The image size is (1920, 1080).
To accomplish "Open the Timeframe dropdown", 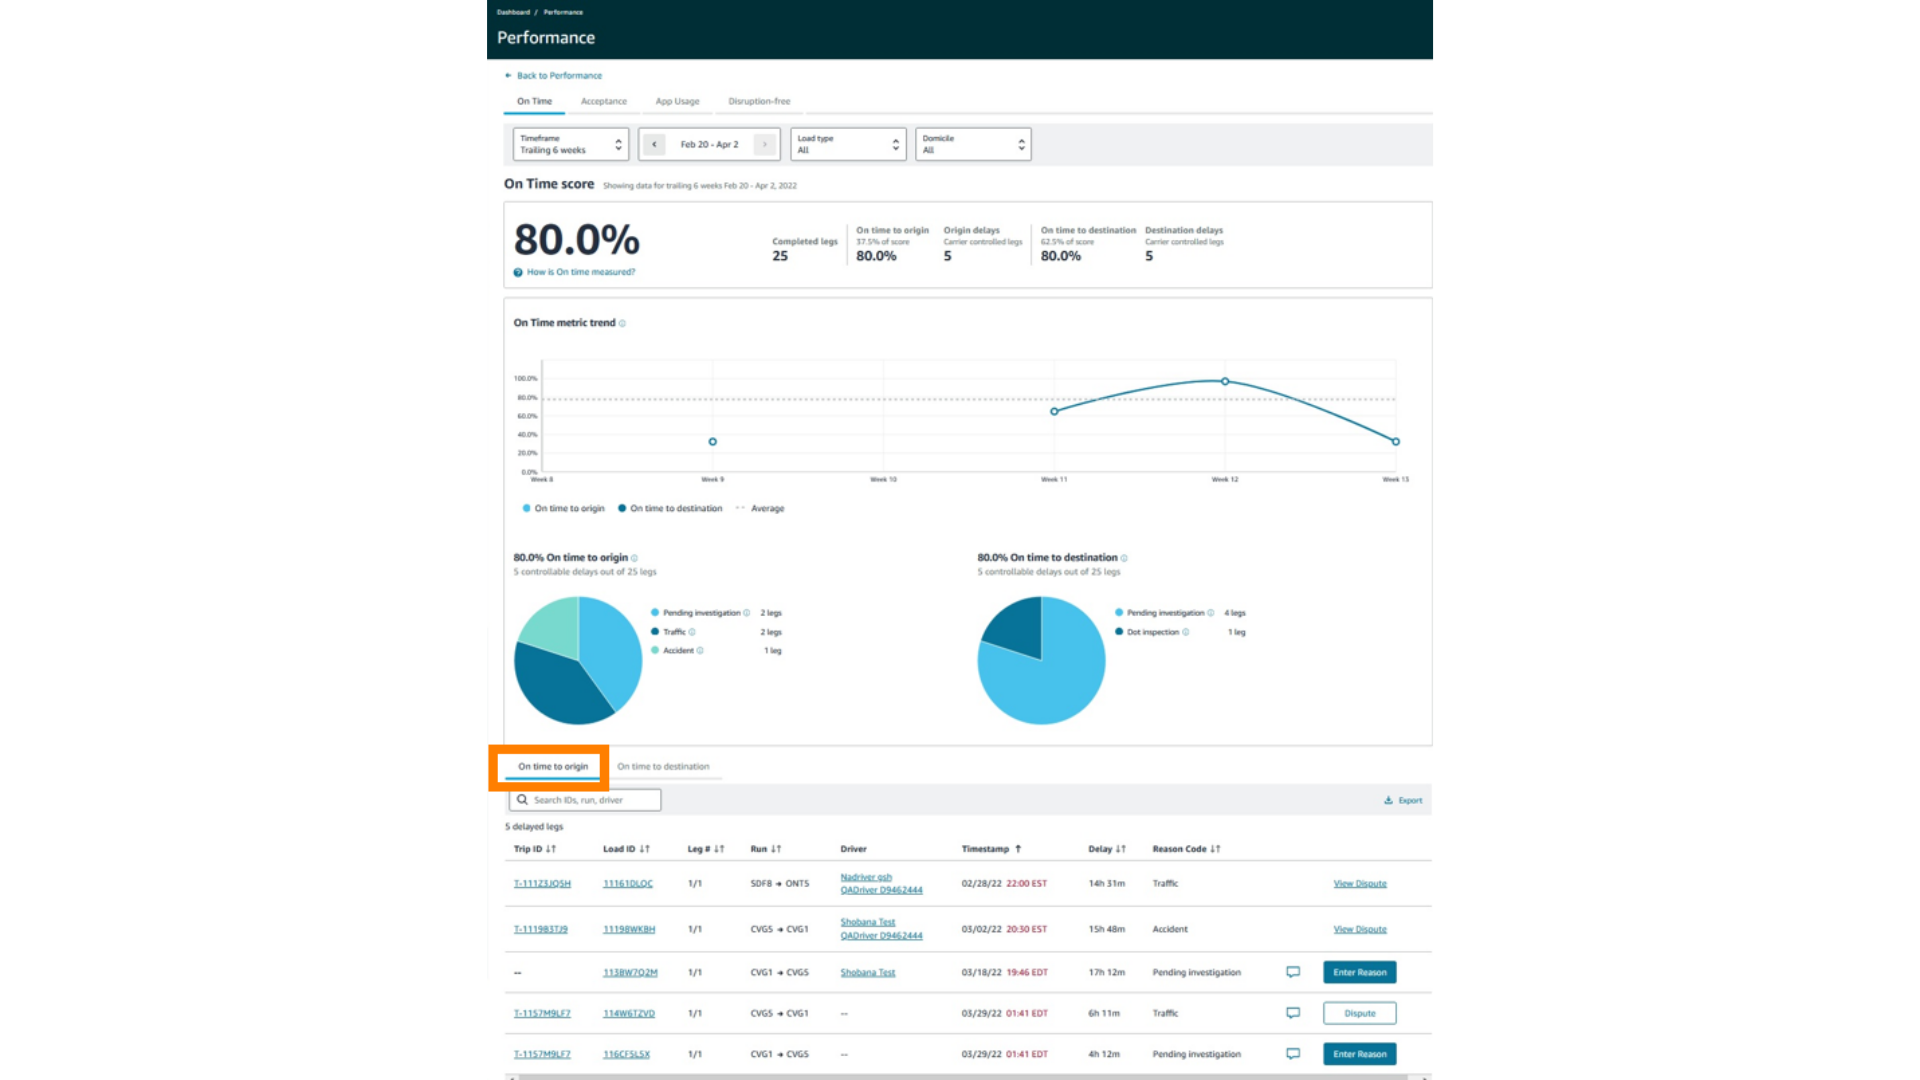I will pos(570,144).
